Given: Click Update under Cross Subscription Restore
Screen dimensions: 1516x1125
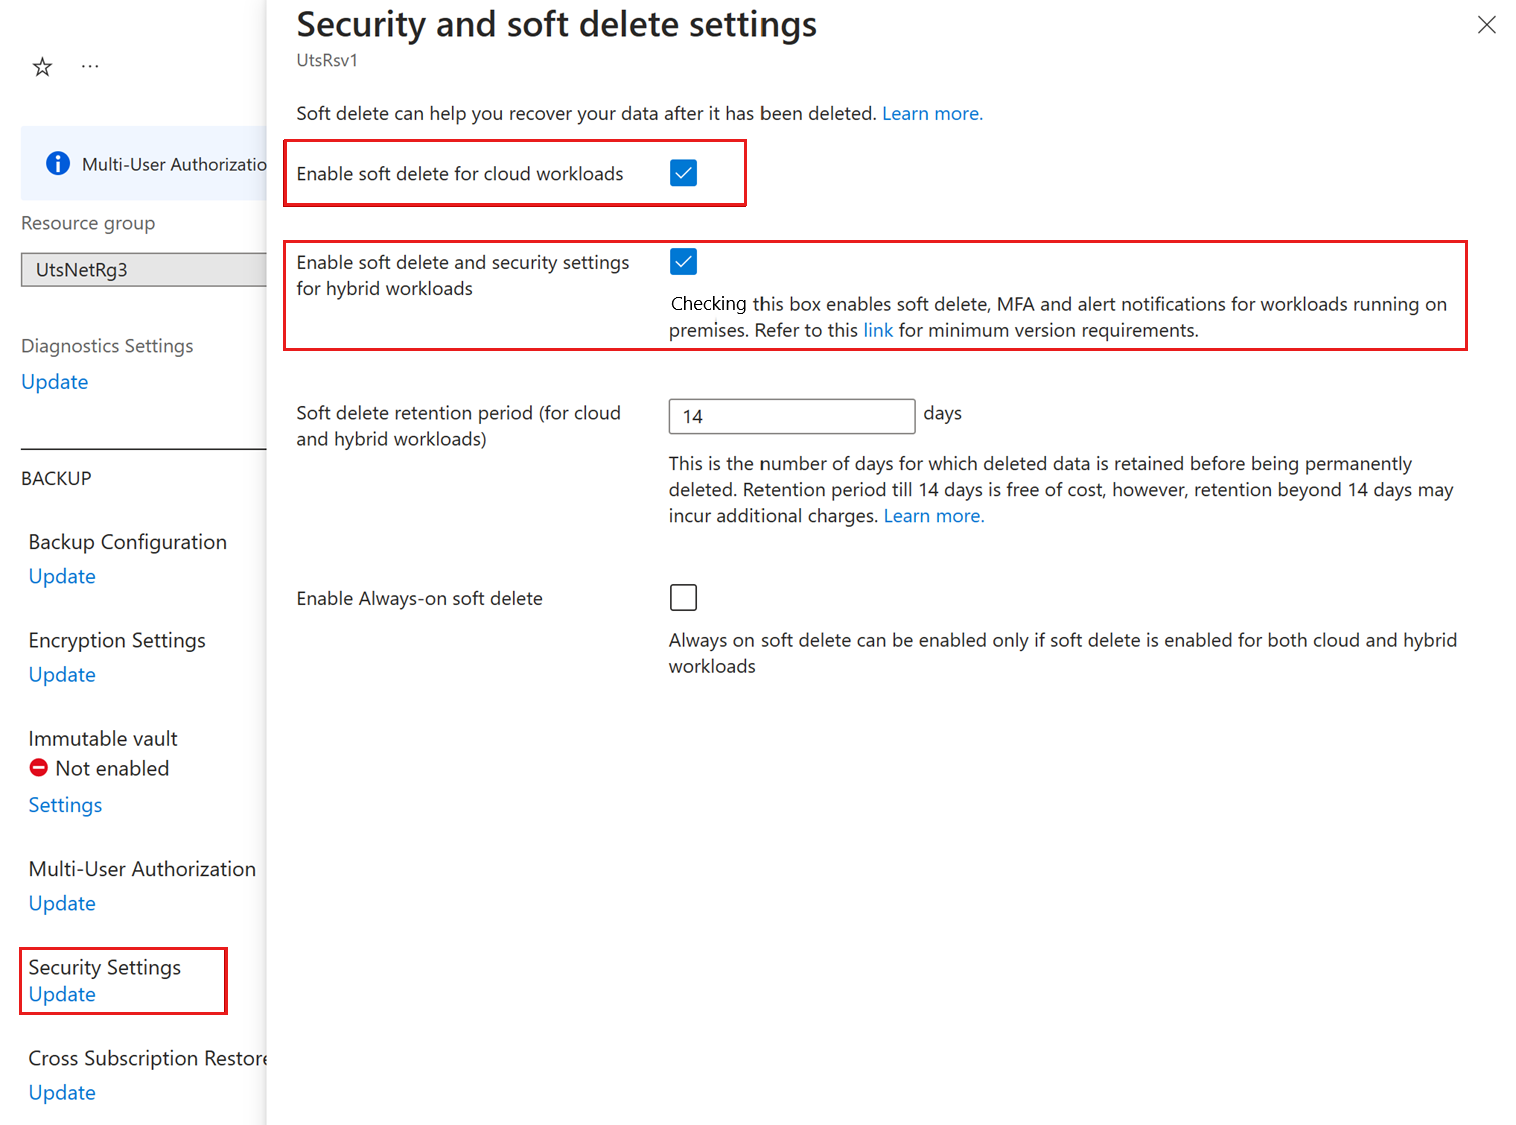Looking at the screenshot, I should pyautogui.click(x=62, y=1093).
